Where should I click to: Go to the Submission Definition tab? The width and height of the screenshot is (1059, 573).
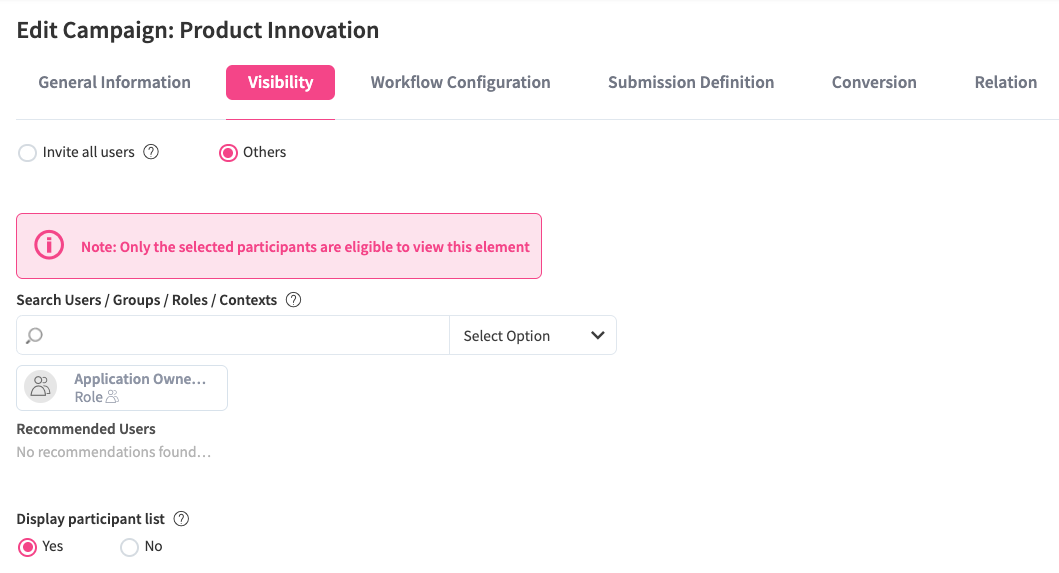coord(691,82)
